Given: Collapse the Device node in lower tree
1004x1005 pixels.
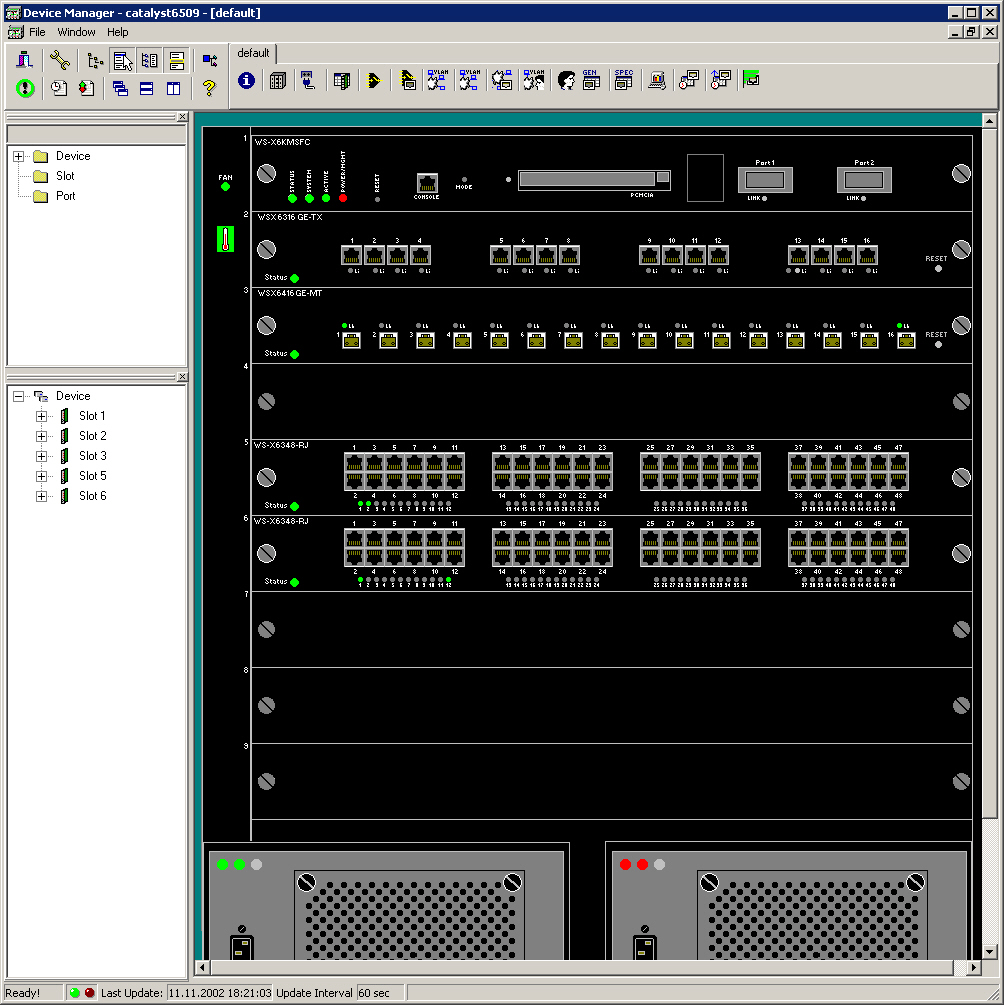Looking at the screenshot, I should point(18,396).
